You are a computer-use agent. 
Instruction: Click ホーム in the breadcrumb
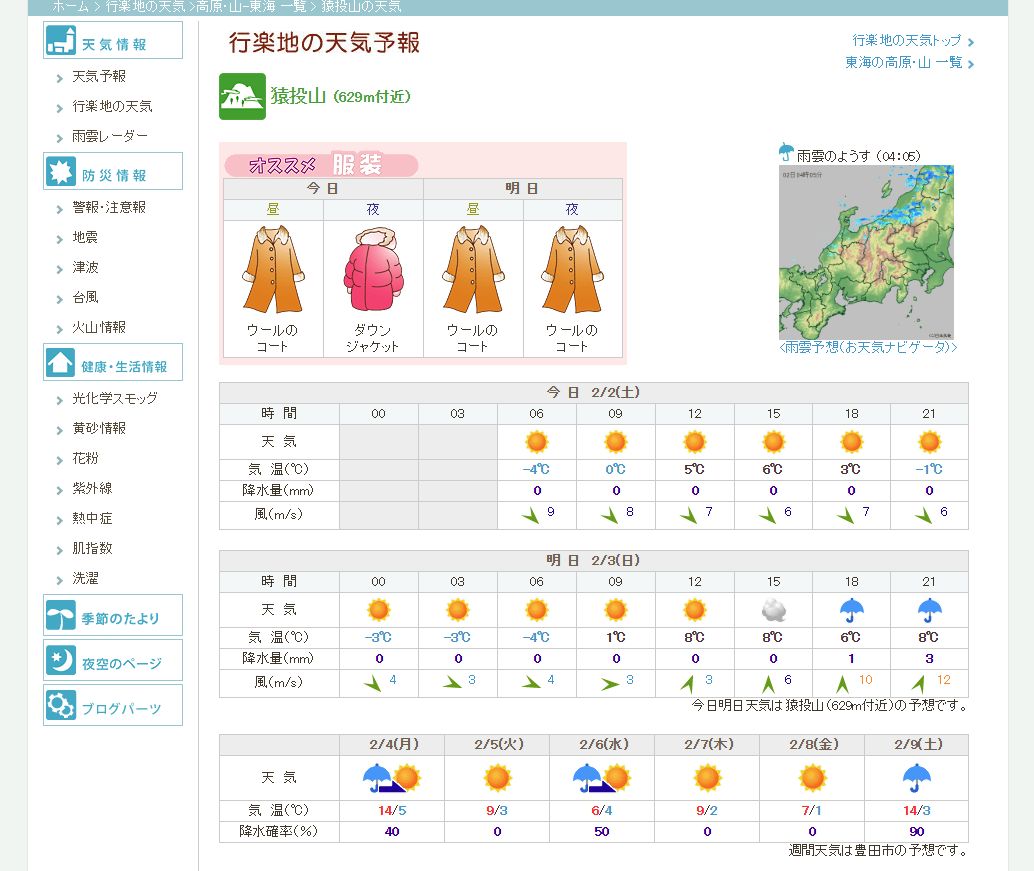(70, 6)
